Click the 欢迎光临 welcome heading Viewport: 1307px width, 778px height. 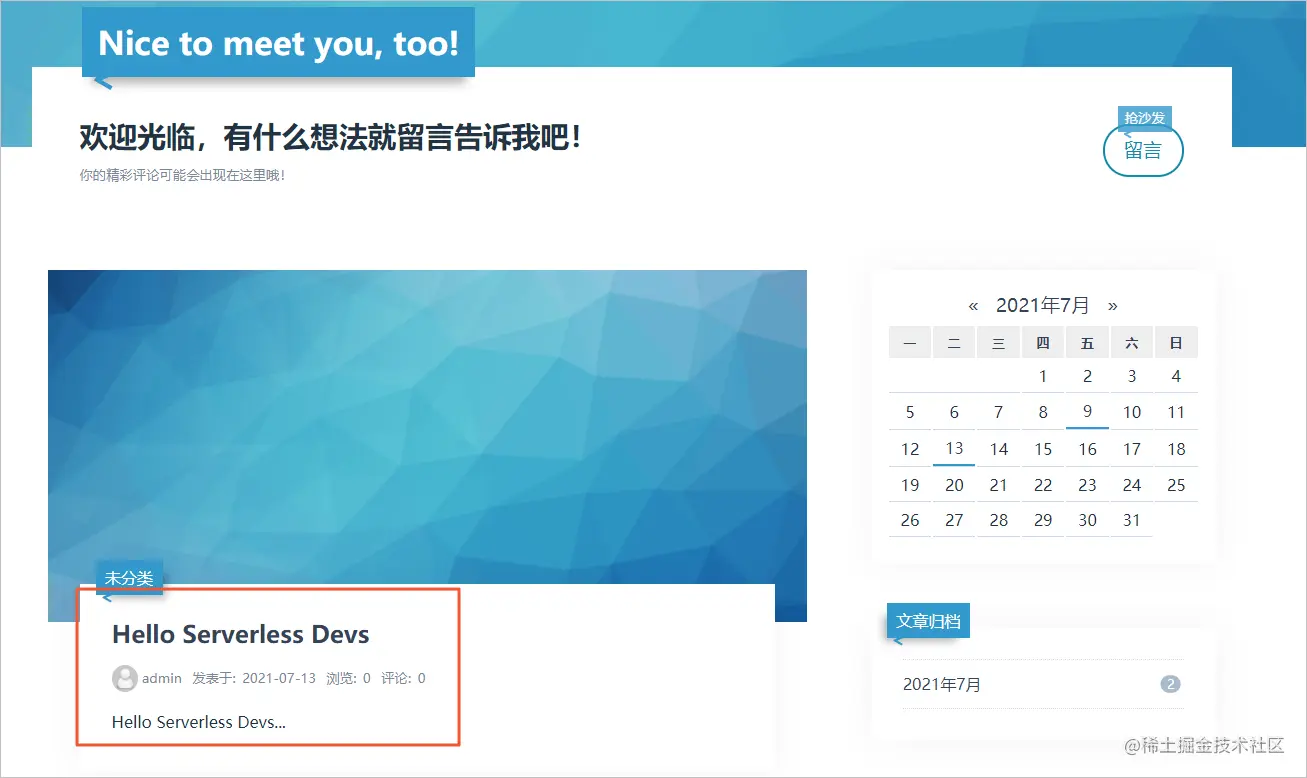tap(330, 138)
